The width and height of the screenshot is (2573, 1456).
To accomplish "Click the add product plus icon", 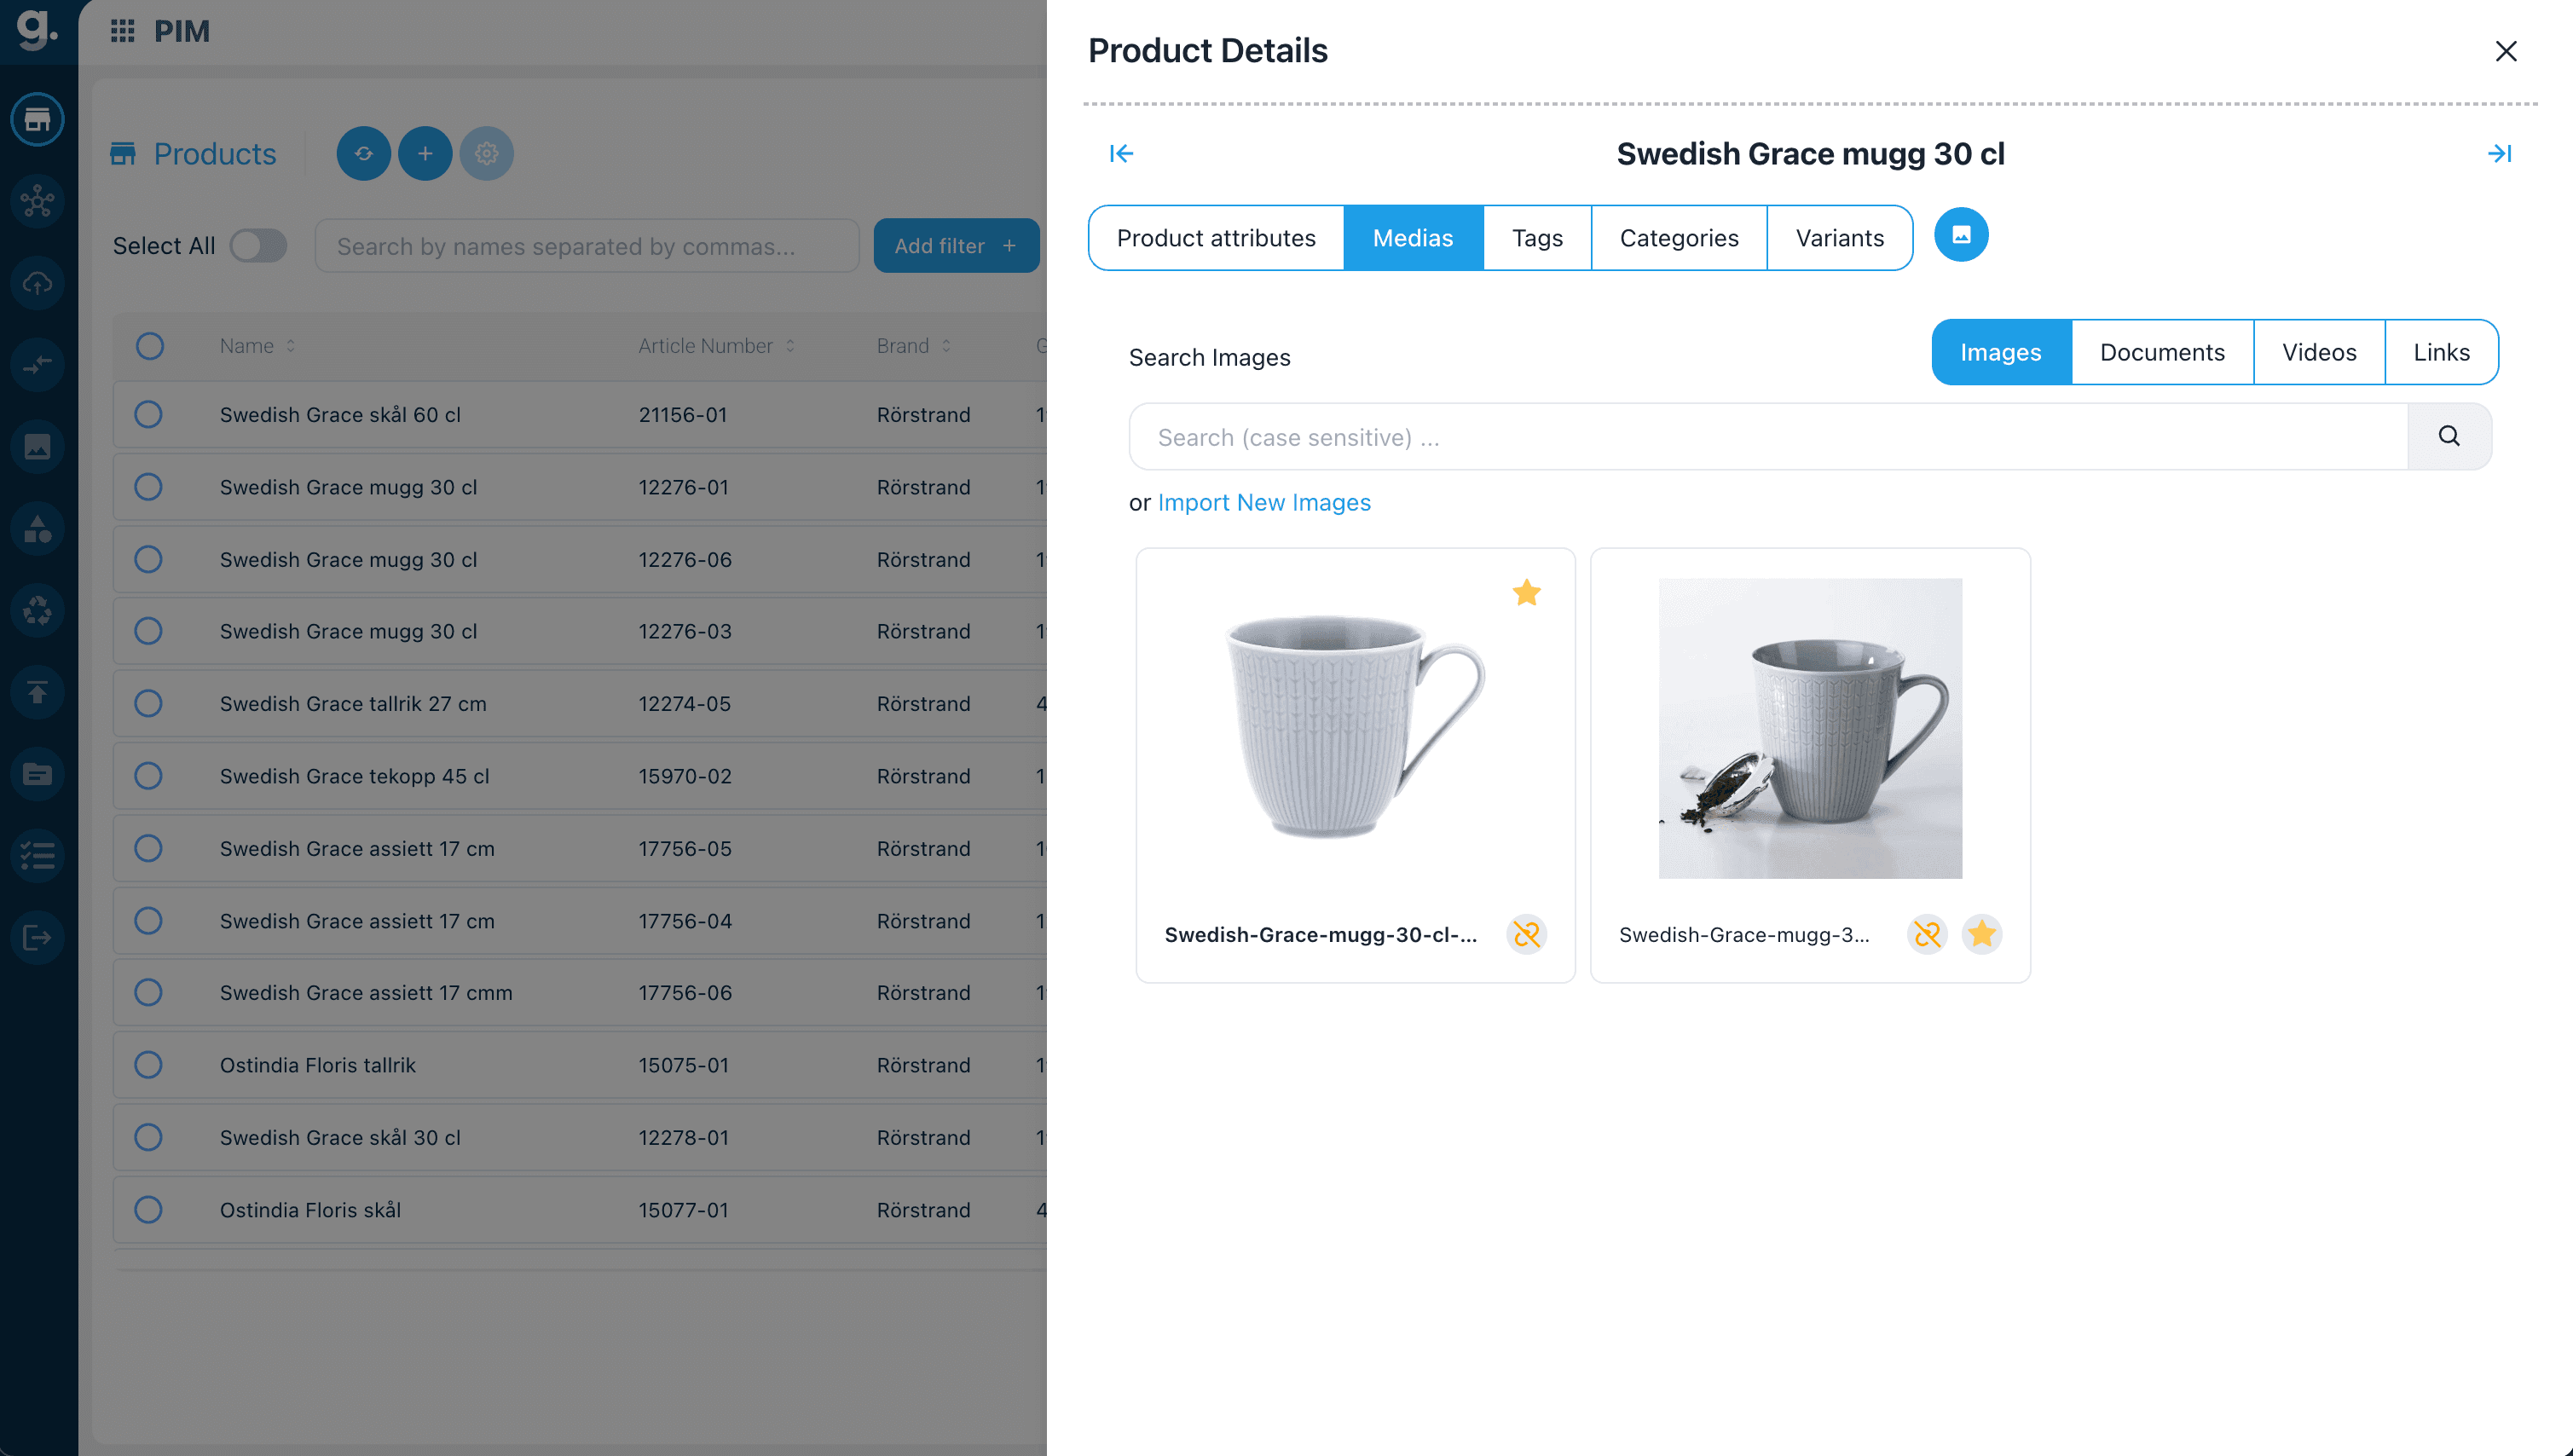I will (425, 153).
